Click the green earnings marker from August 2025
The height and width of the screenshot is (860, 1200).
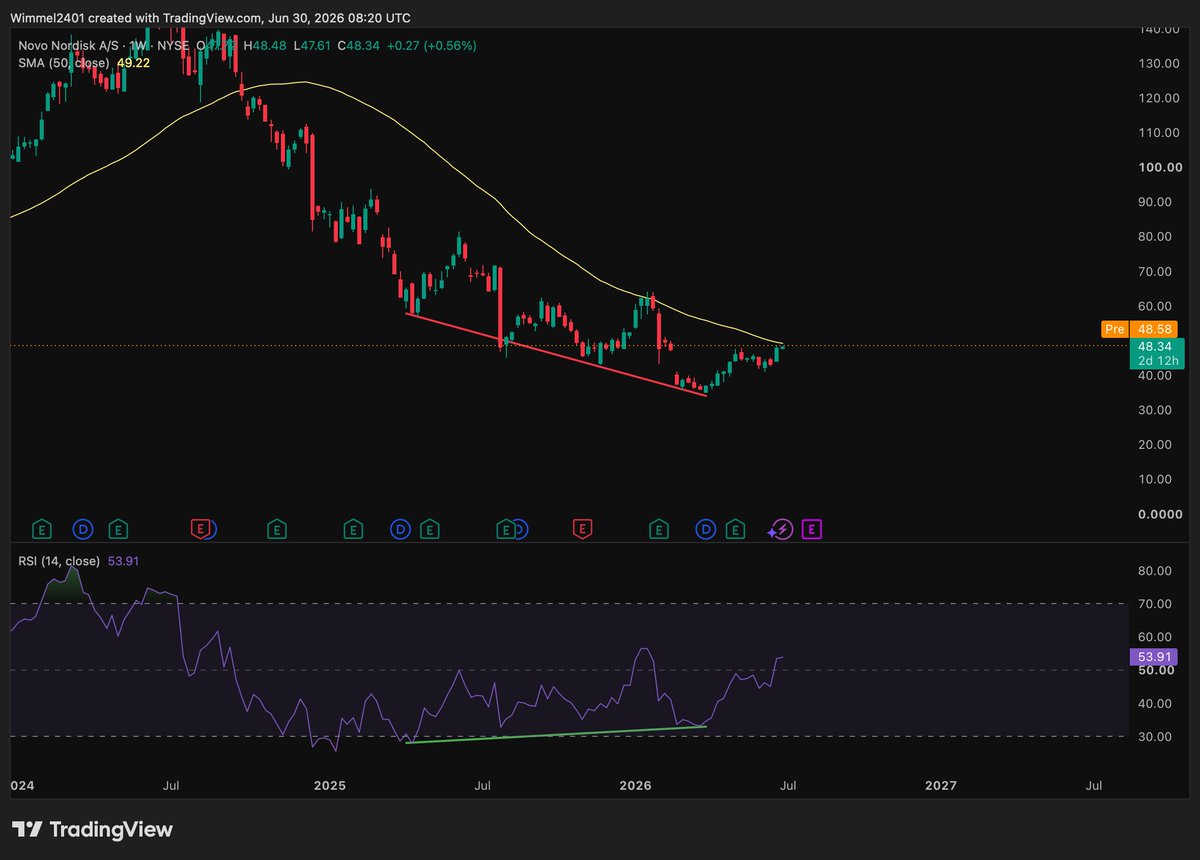[x=508, y=528]
